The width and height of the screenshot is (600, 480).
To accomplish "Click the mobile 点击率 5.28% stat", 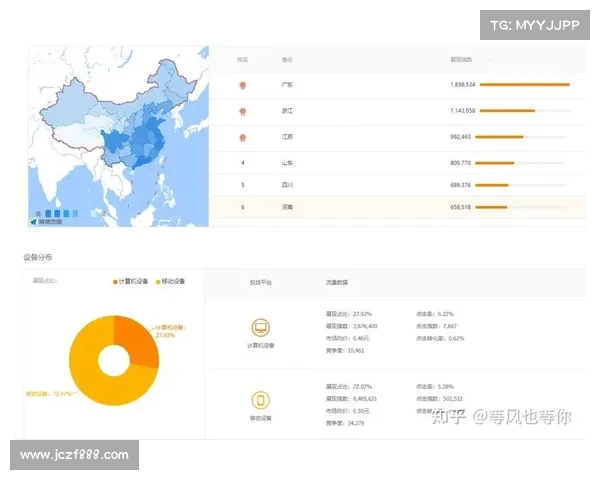I will click(x=435, y=387).
